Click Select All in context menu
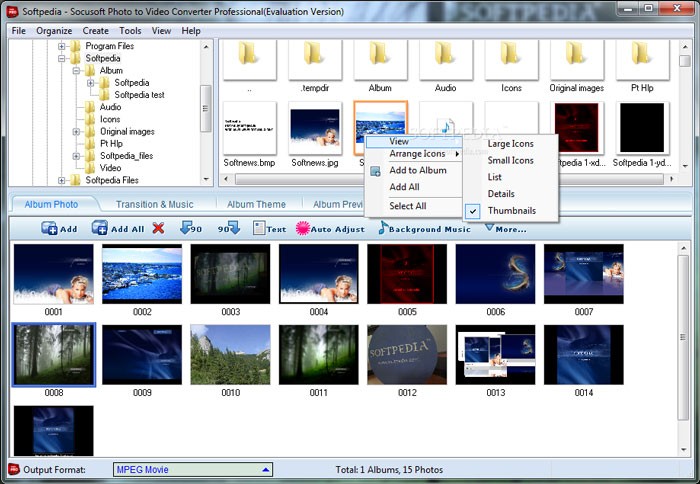Screen dimensions: 700x484 click(x=408, y=206)
